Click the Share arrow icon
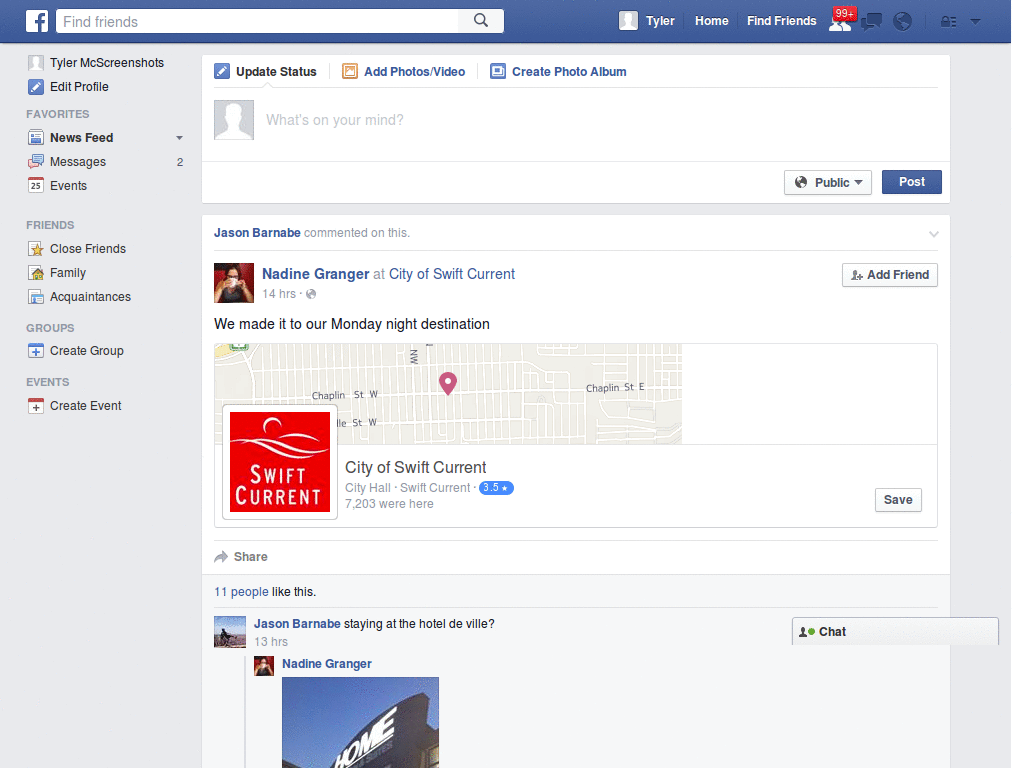1024x768 pixels. pos(221,556)
